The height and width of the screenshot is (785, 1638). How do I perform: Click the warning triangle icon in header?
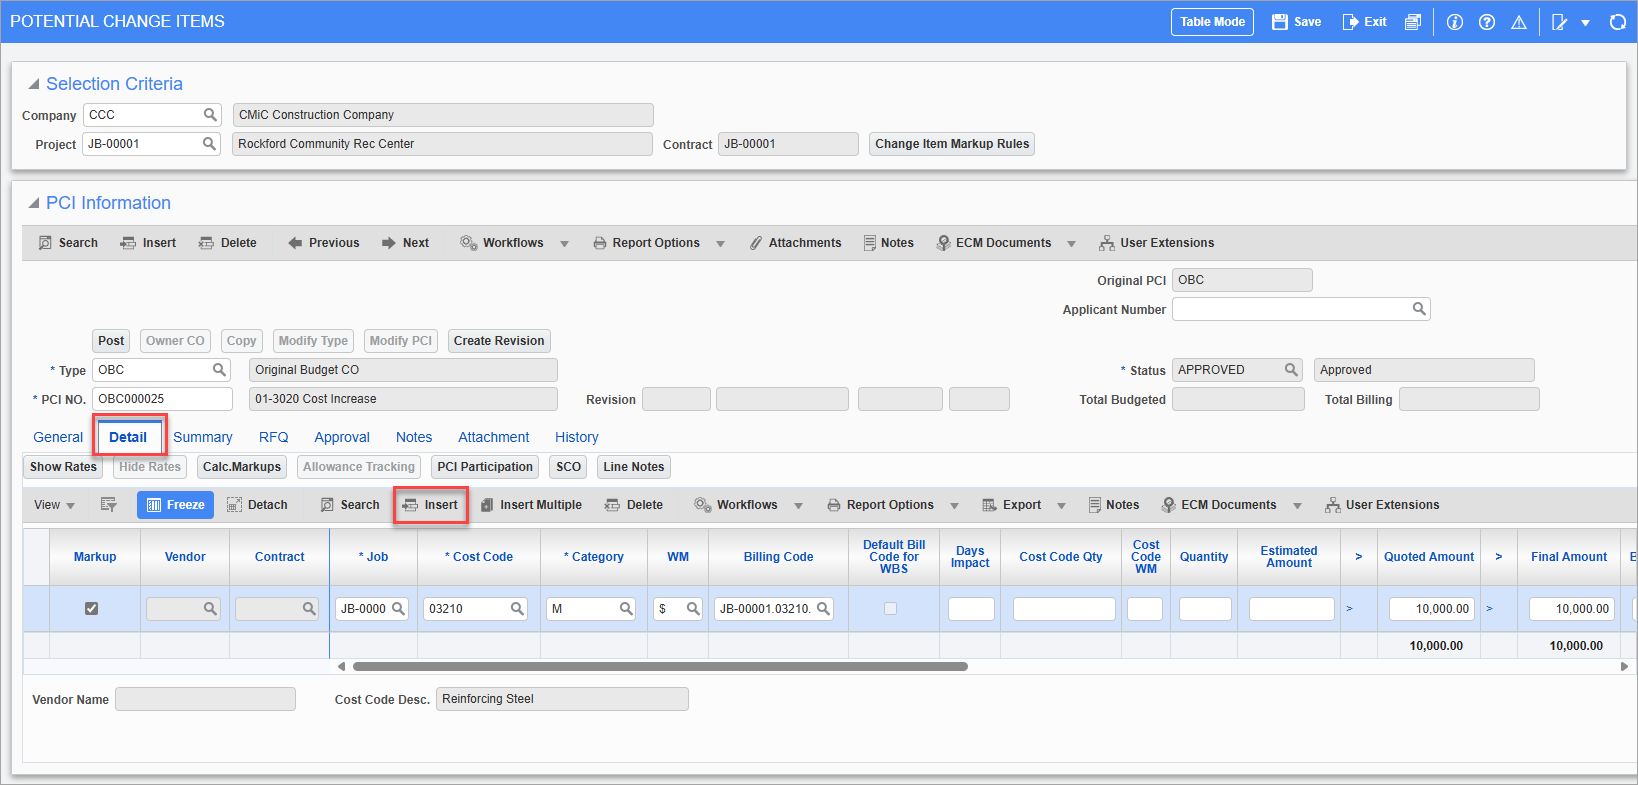[1519, 22]
